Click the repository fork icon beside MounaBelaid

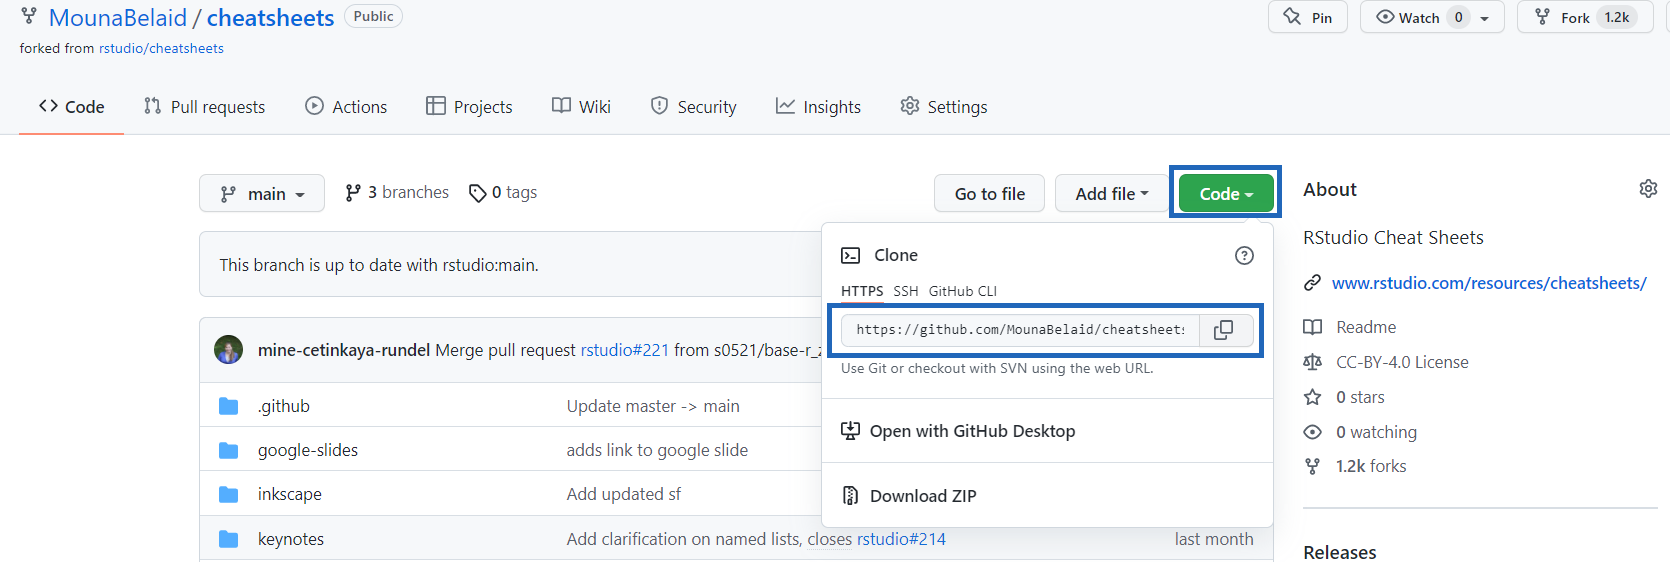[29, 16]
